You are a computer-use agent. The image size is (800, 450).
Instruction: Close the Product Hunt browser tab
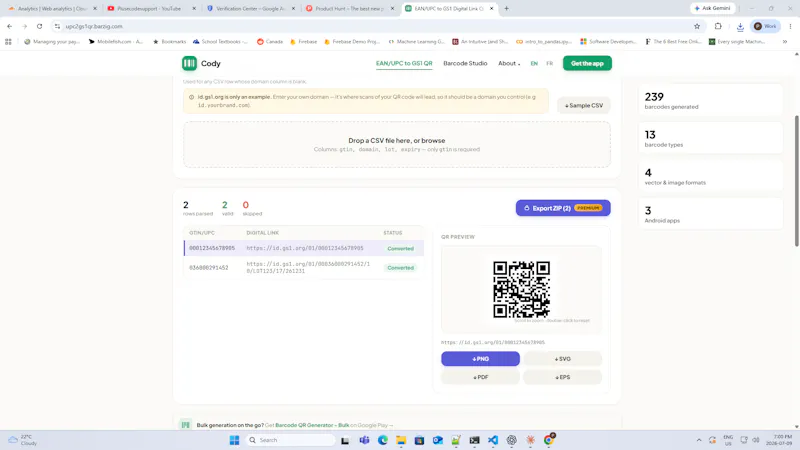[392, 9]
